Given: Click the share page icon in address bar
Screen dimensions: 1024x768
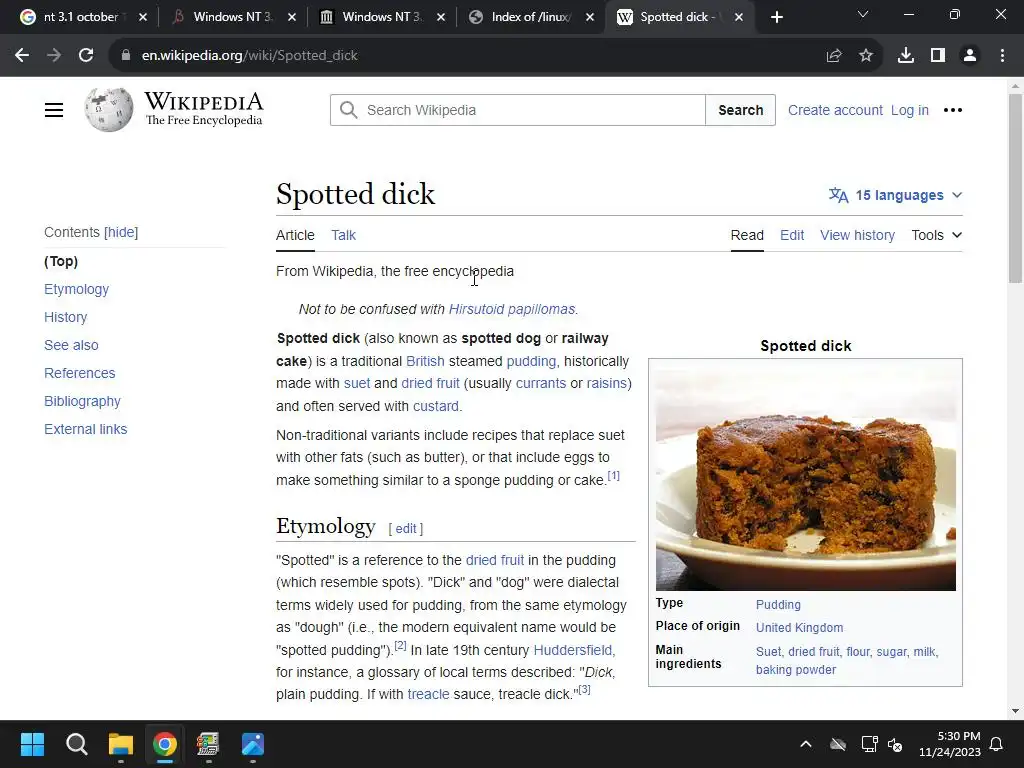Looking at the screenshot, I should click(834, 56).
